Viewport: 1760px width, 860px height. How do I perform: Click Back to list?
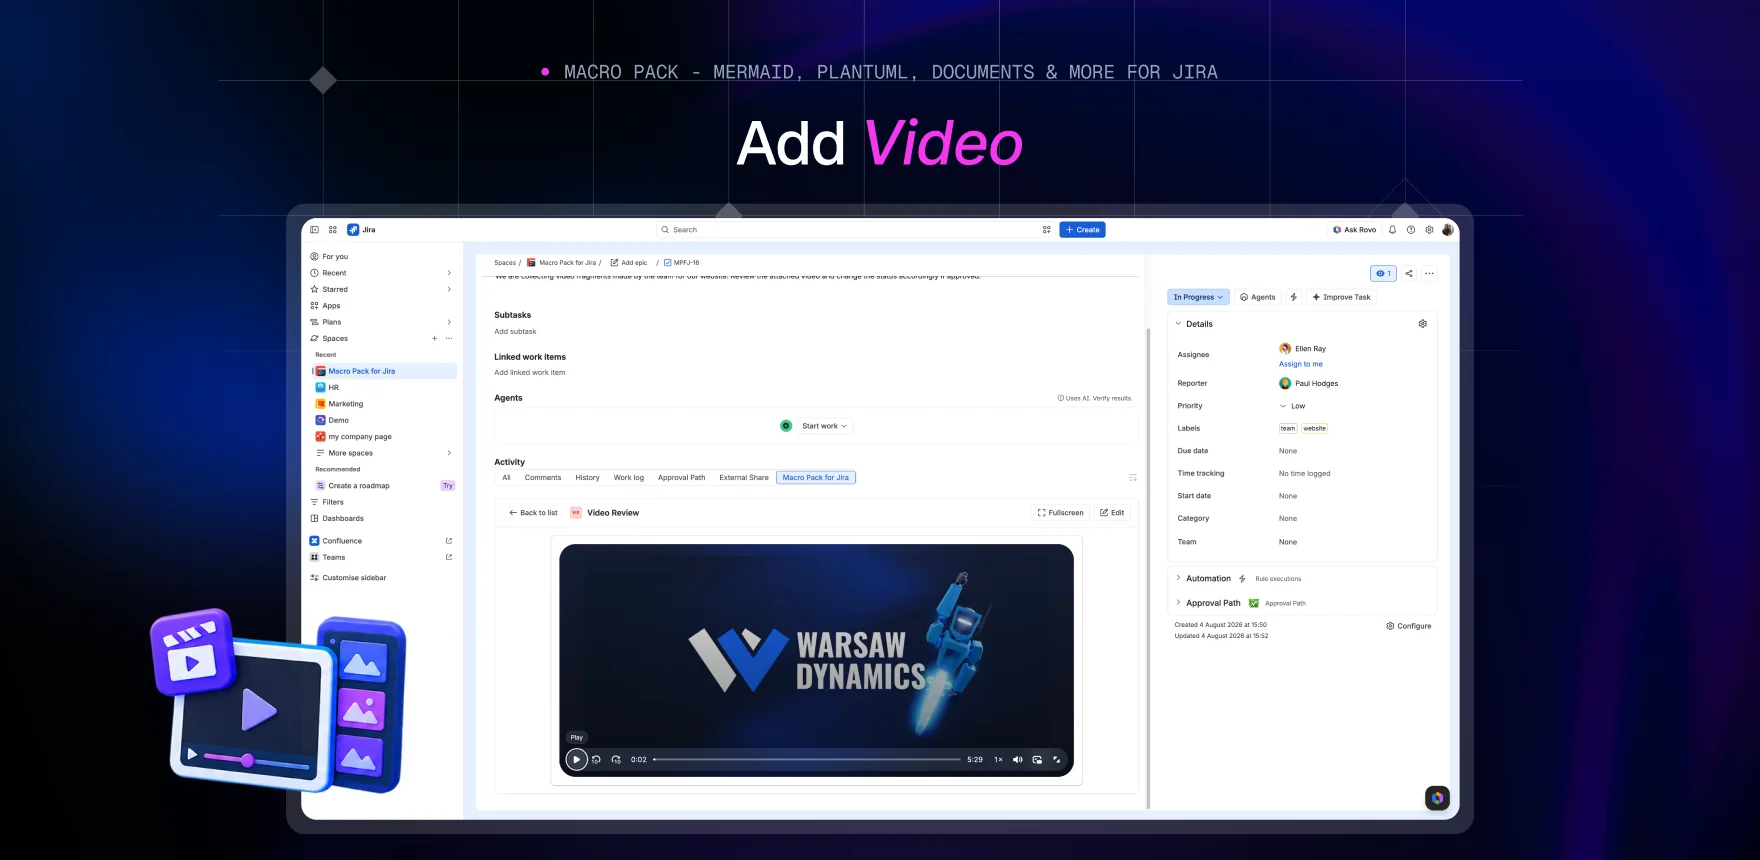(533, 513)
